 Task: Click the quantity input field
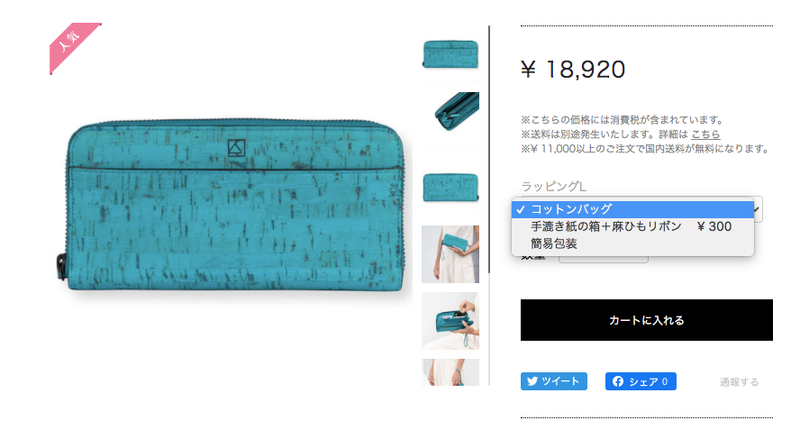click(604, 258)
